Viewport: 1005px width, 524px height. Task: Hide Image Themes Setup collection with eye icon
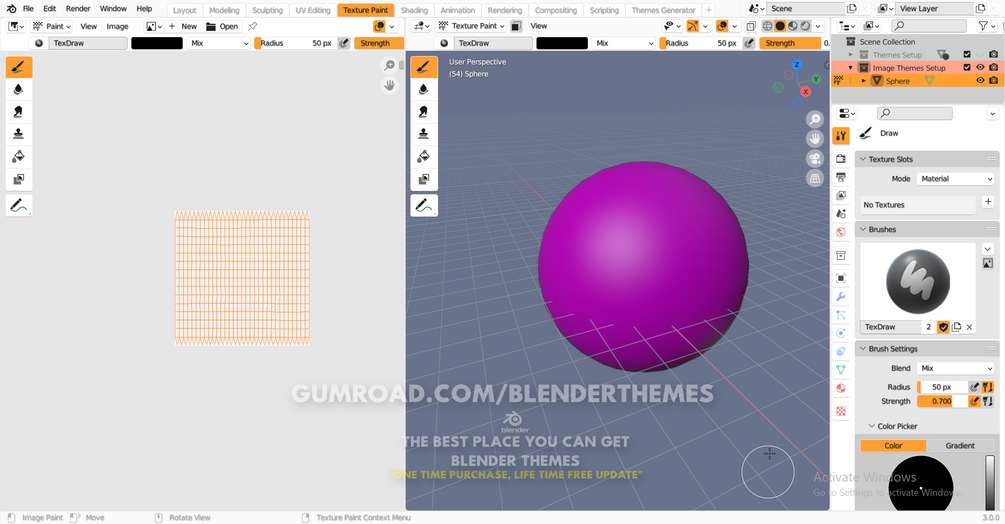coord(980,68)
